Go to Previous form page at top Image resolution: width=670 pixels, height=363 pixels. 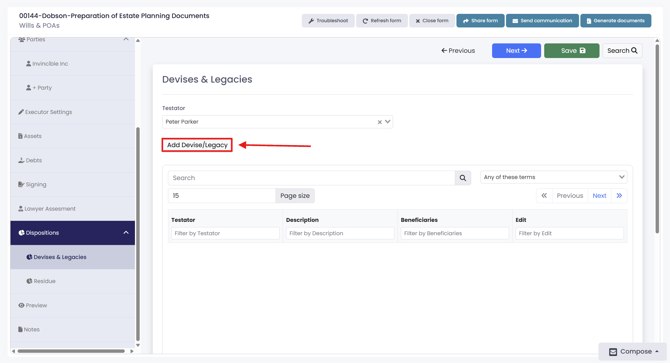pyautogui.click(x=458, y=50)
